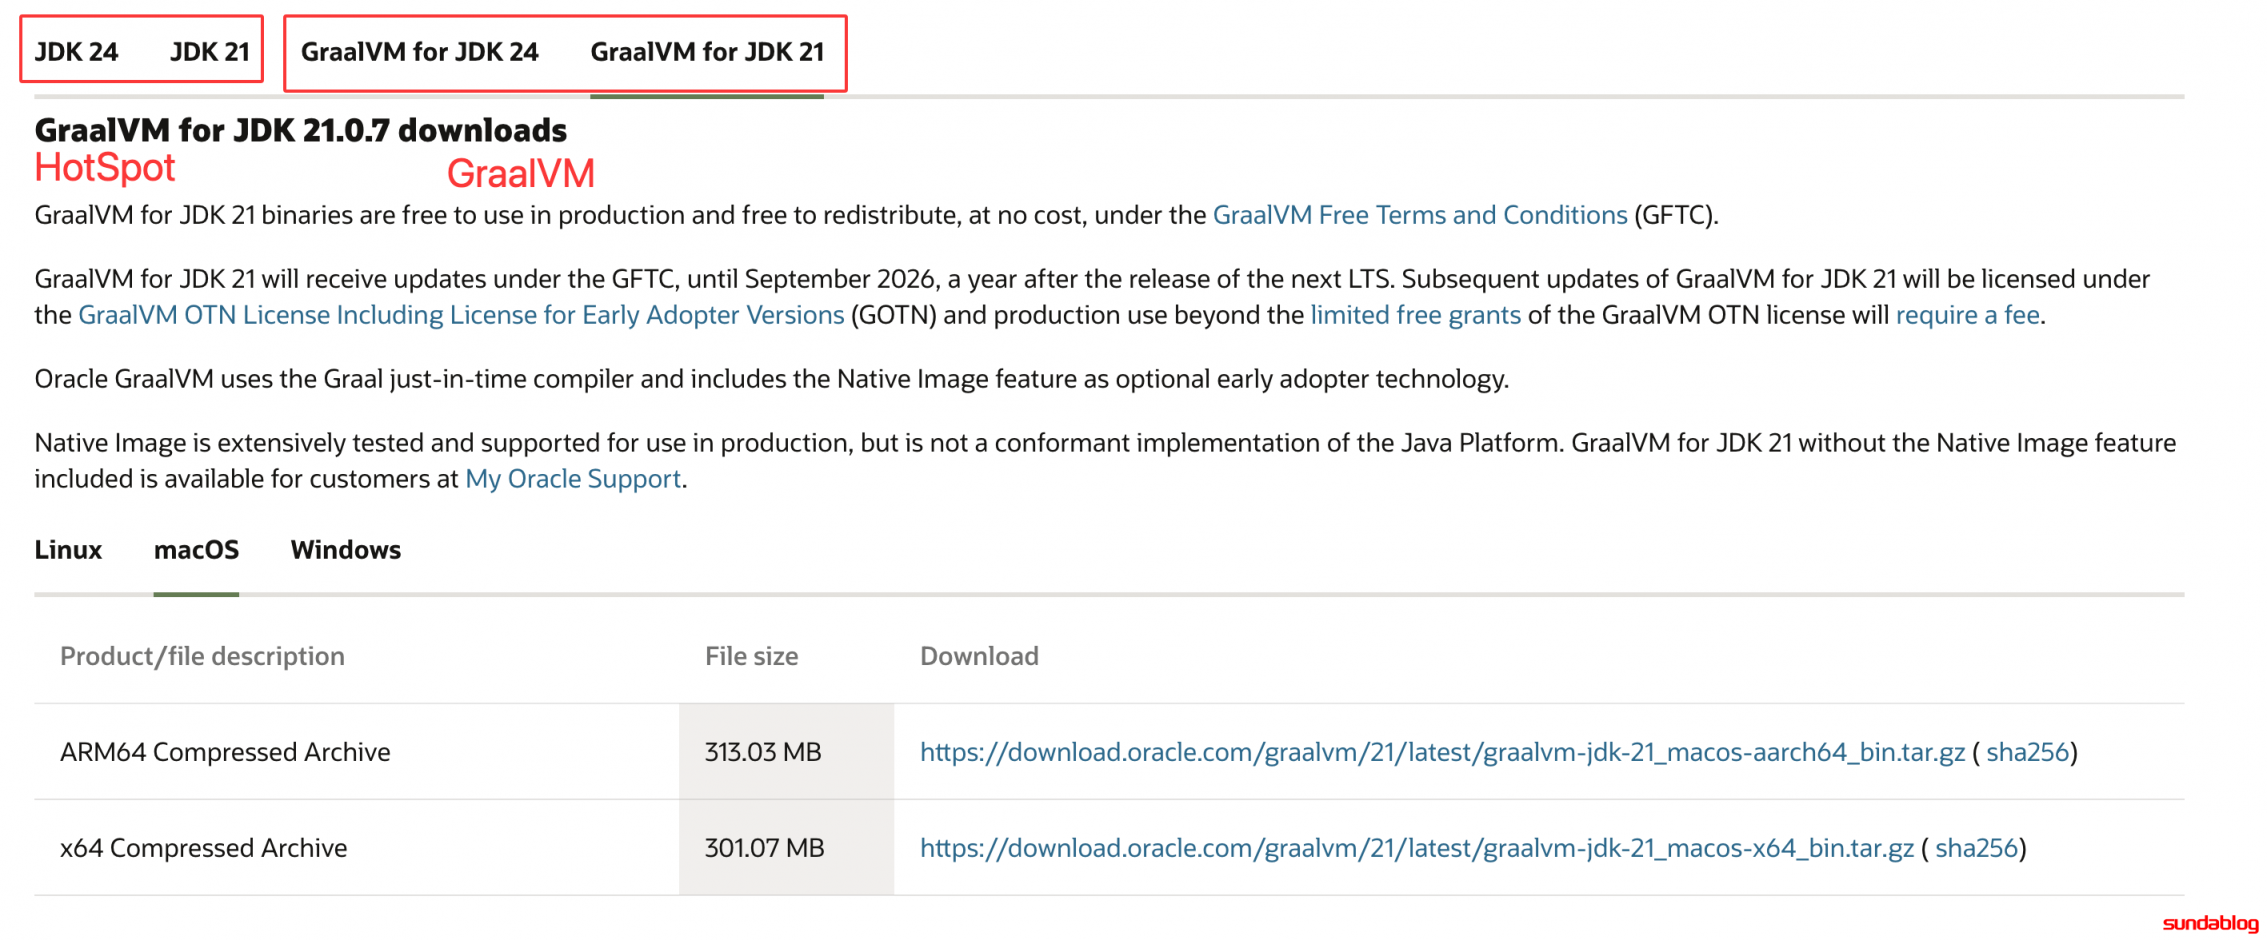Click the GraalVM for JDK 21.0.7 downloads heading
Viewport: 2267px width, 940px height.
tap(300, 130)
